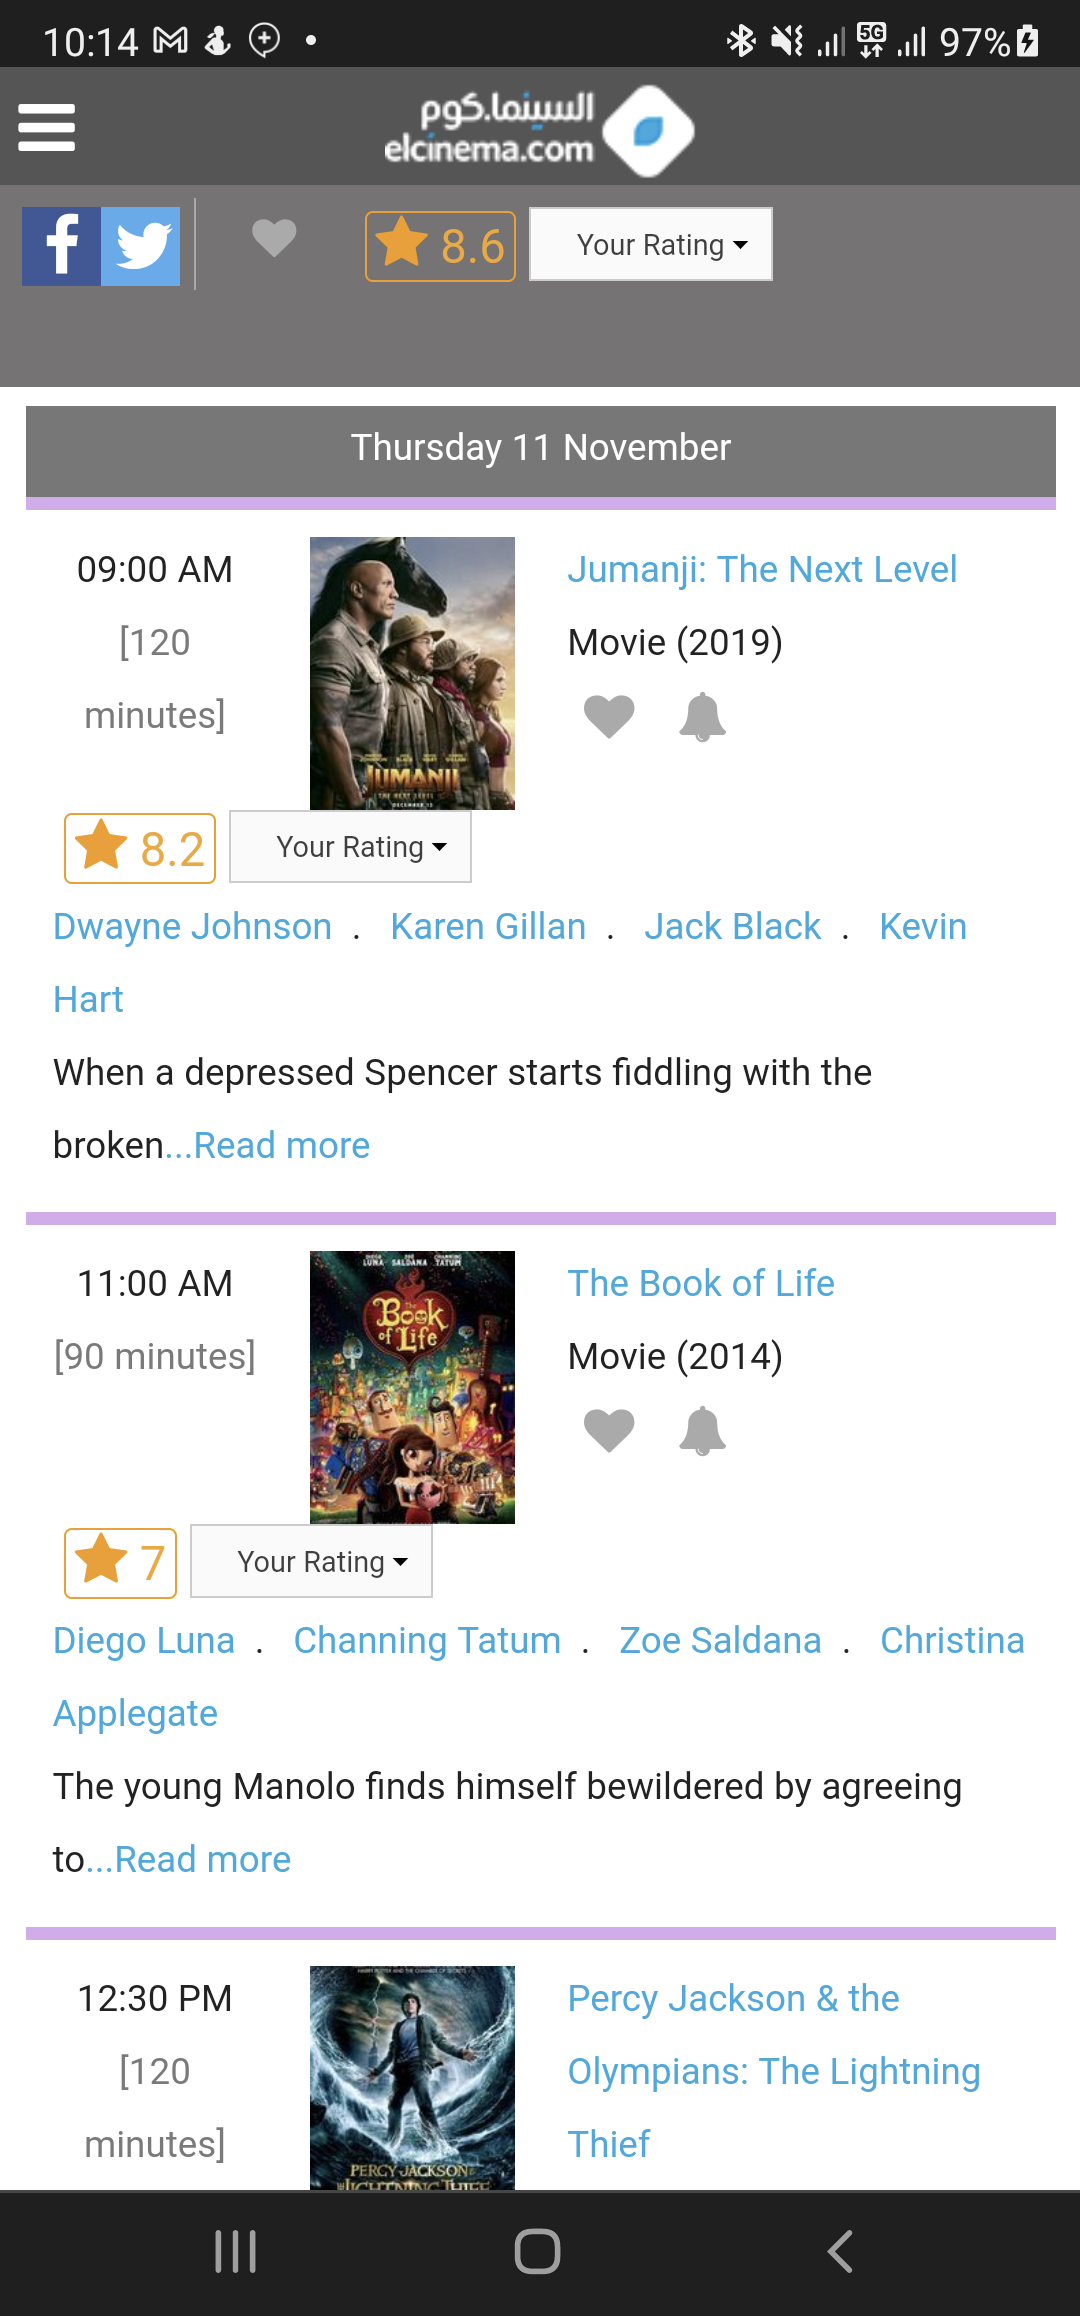
Task: Select the Thursday 11 November schedule header
Action: 540,447
